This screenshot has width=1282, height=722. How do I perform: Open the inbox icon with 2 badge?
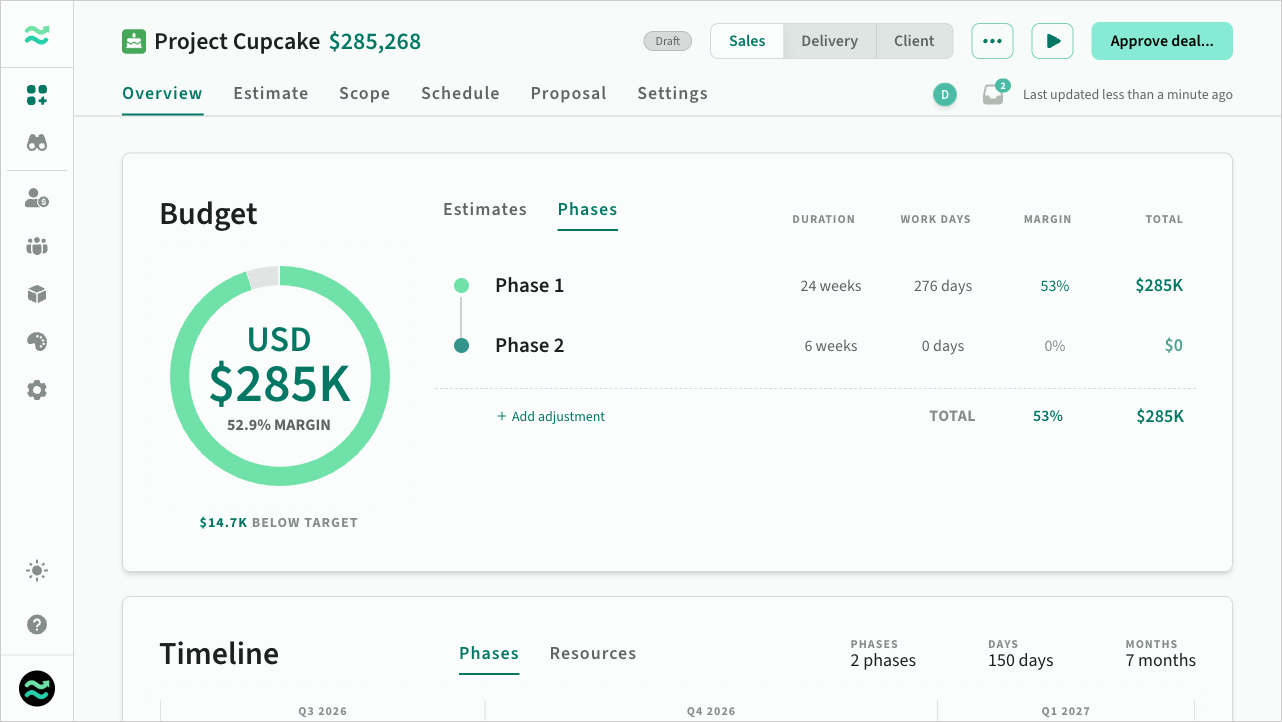click(x=994, y=94)
